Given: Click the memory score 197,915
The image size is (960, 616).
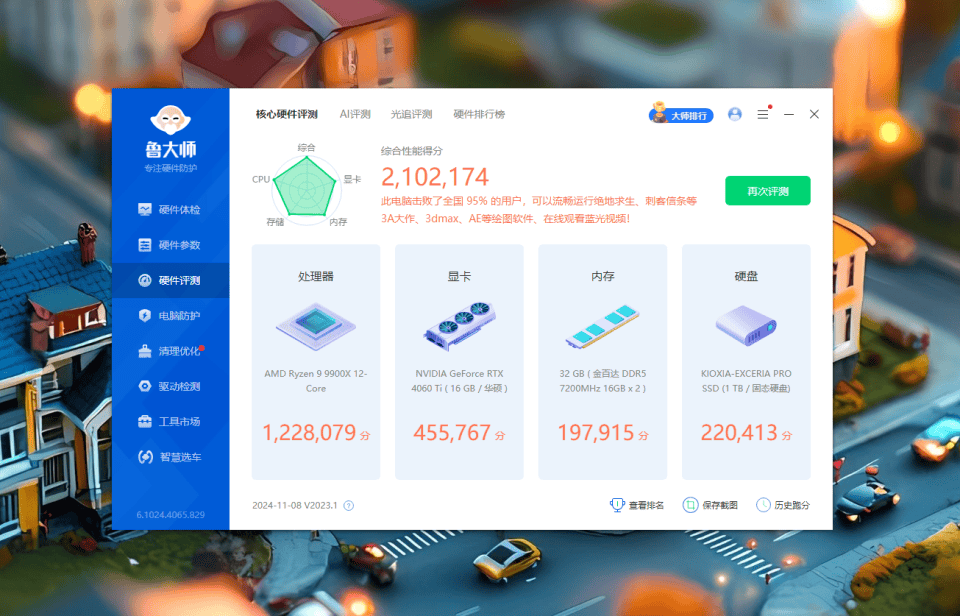Looking at the screenshot, I should tap(596, 433).
